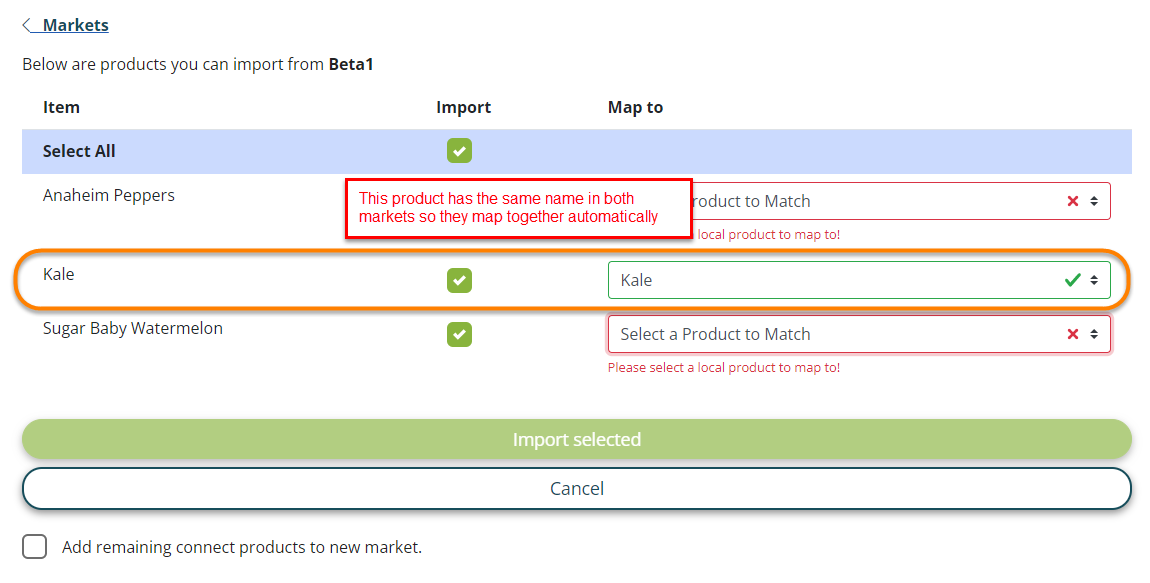Screen dimensions: 1150x583
Task: Expand the Anaheim Peppers mapping dropdown arrows
Action: pyautogui.click(x=1094, y=201)
